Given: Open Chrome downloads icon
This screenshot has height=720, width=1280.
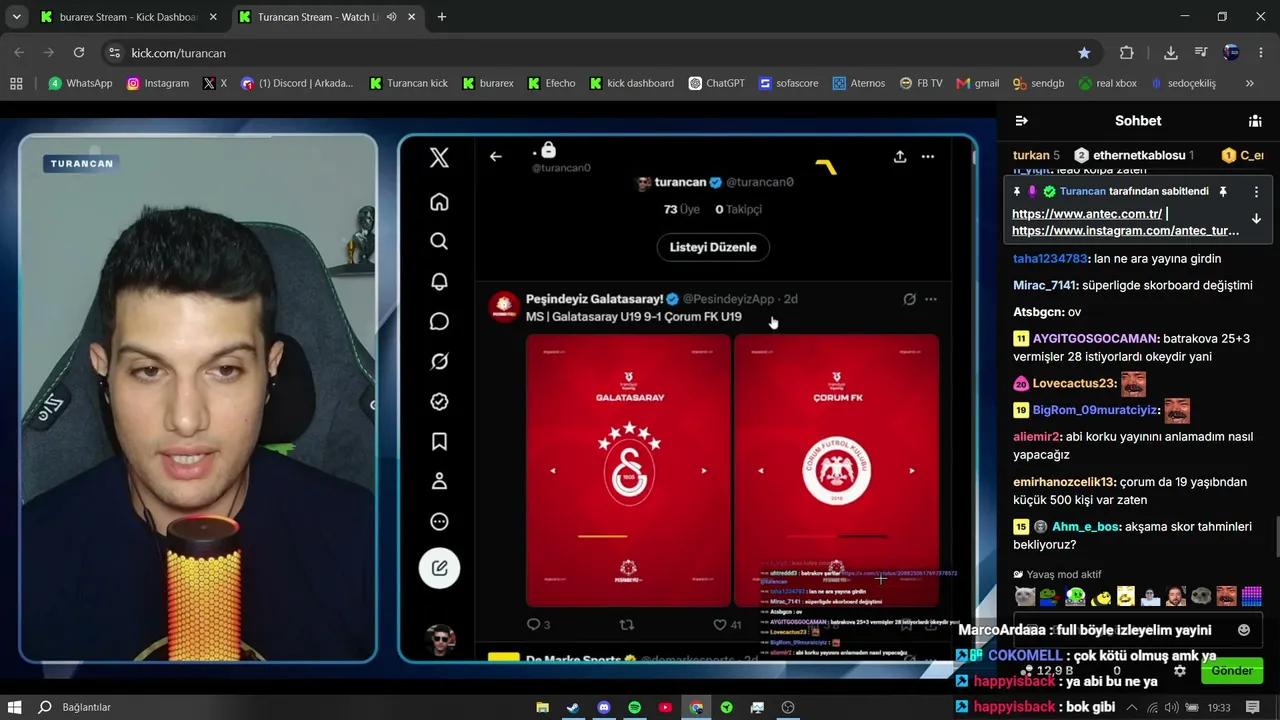Looking at the screenshot, I should [x=1171, y=53].
